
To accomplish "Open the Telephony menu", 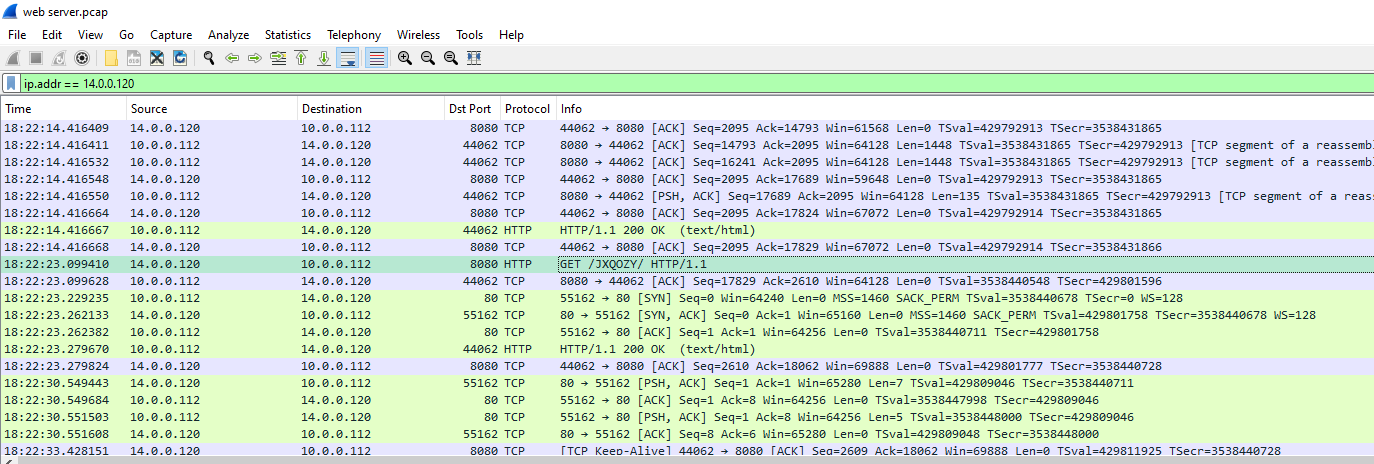I will [x=354, y=35].
